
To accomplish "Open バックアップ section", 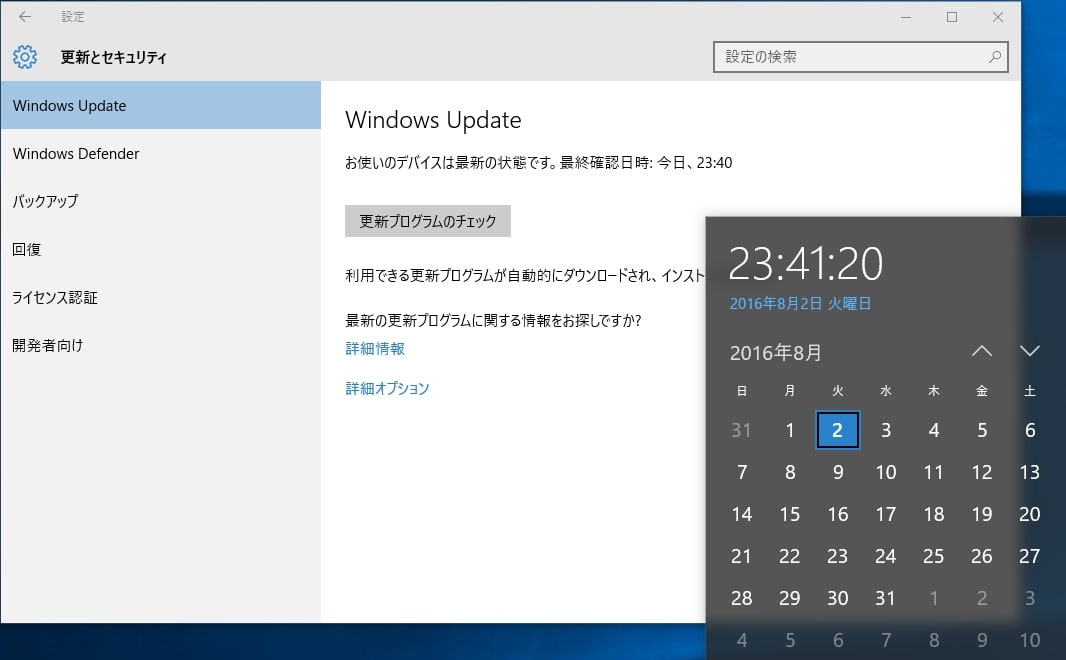I will [160, 201].
